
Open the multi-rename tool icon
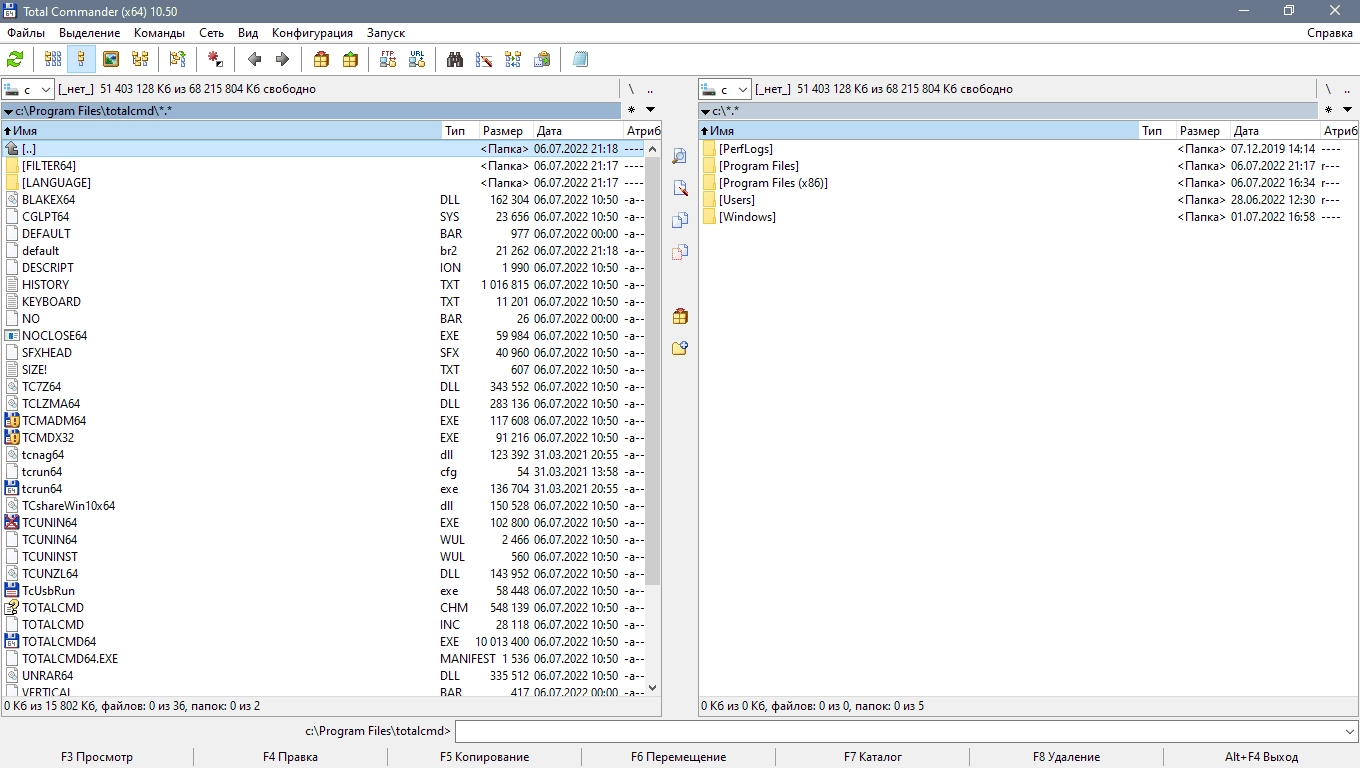point(484,59)
